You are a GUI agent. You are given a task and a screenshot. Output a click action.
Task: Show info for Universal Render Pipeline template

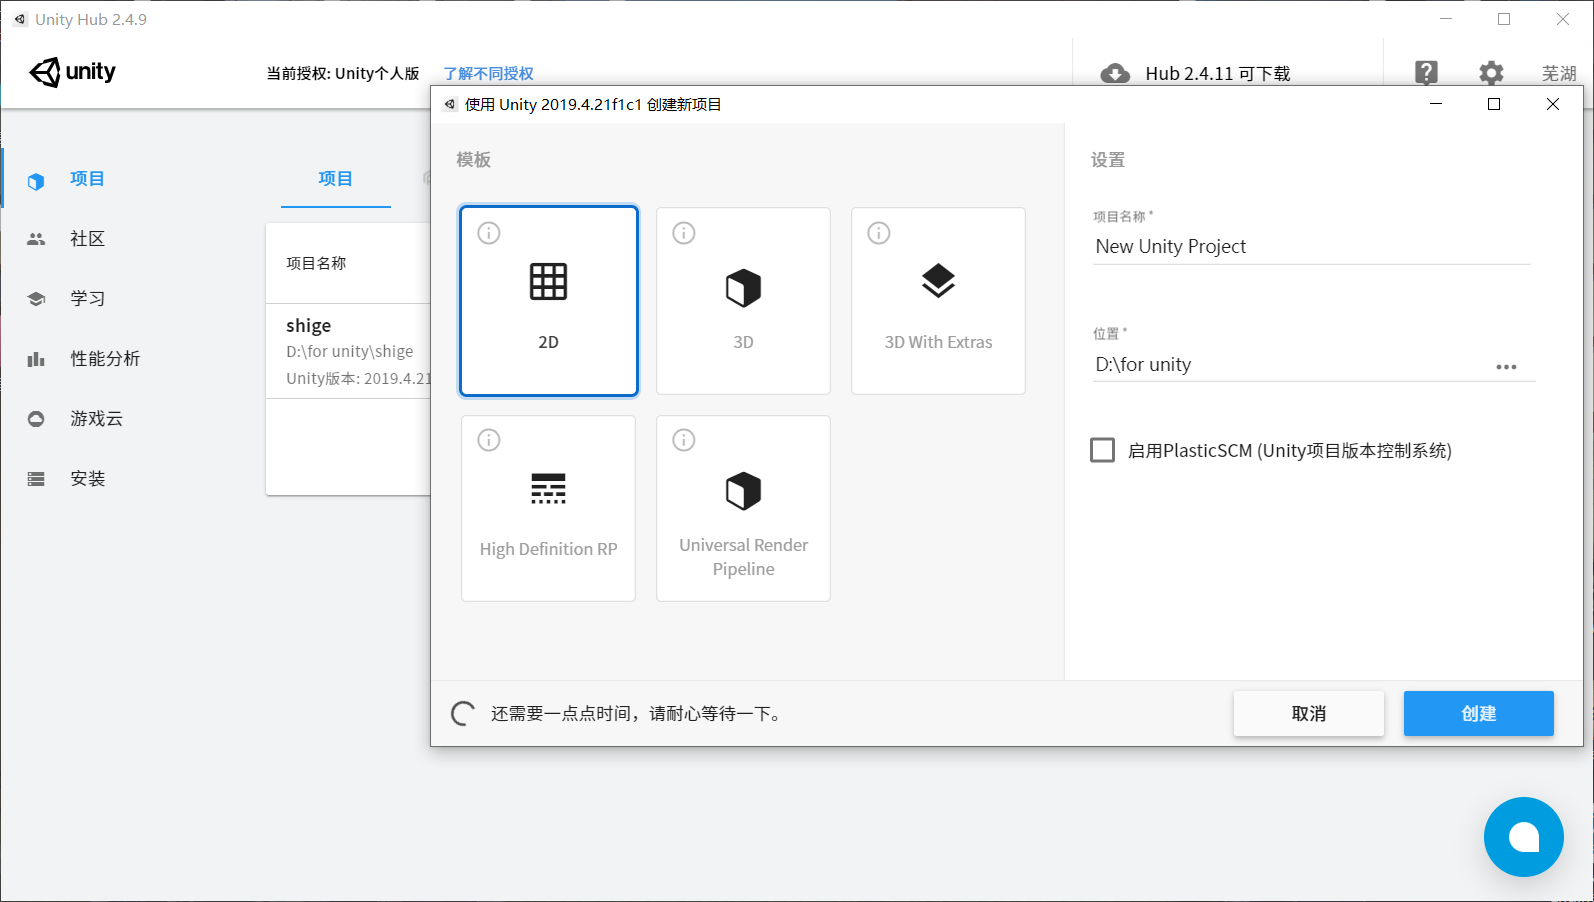coord(684,440)
